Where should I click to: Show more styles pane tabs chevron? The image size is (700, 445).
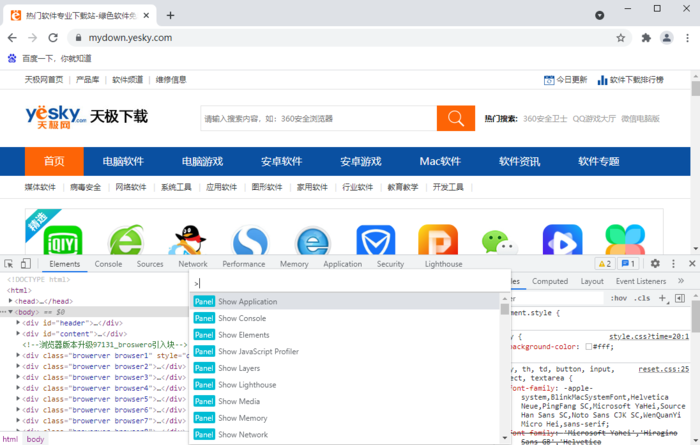(681, 281)
